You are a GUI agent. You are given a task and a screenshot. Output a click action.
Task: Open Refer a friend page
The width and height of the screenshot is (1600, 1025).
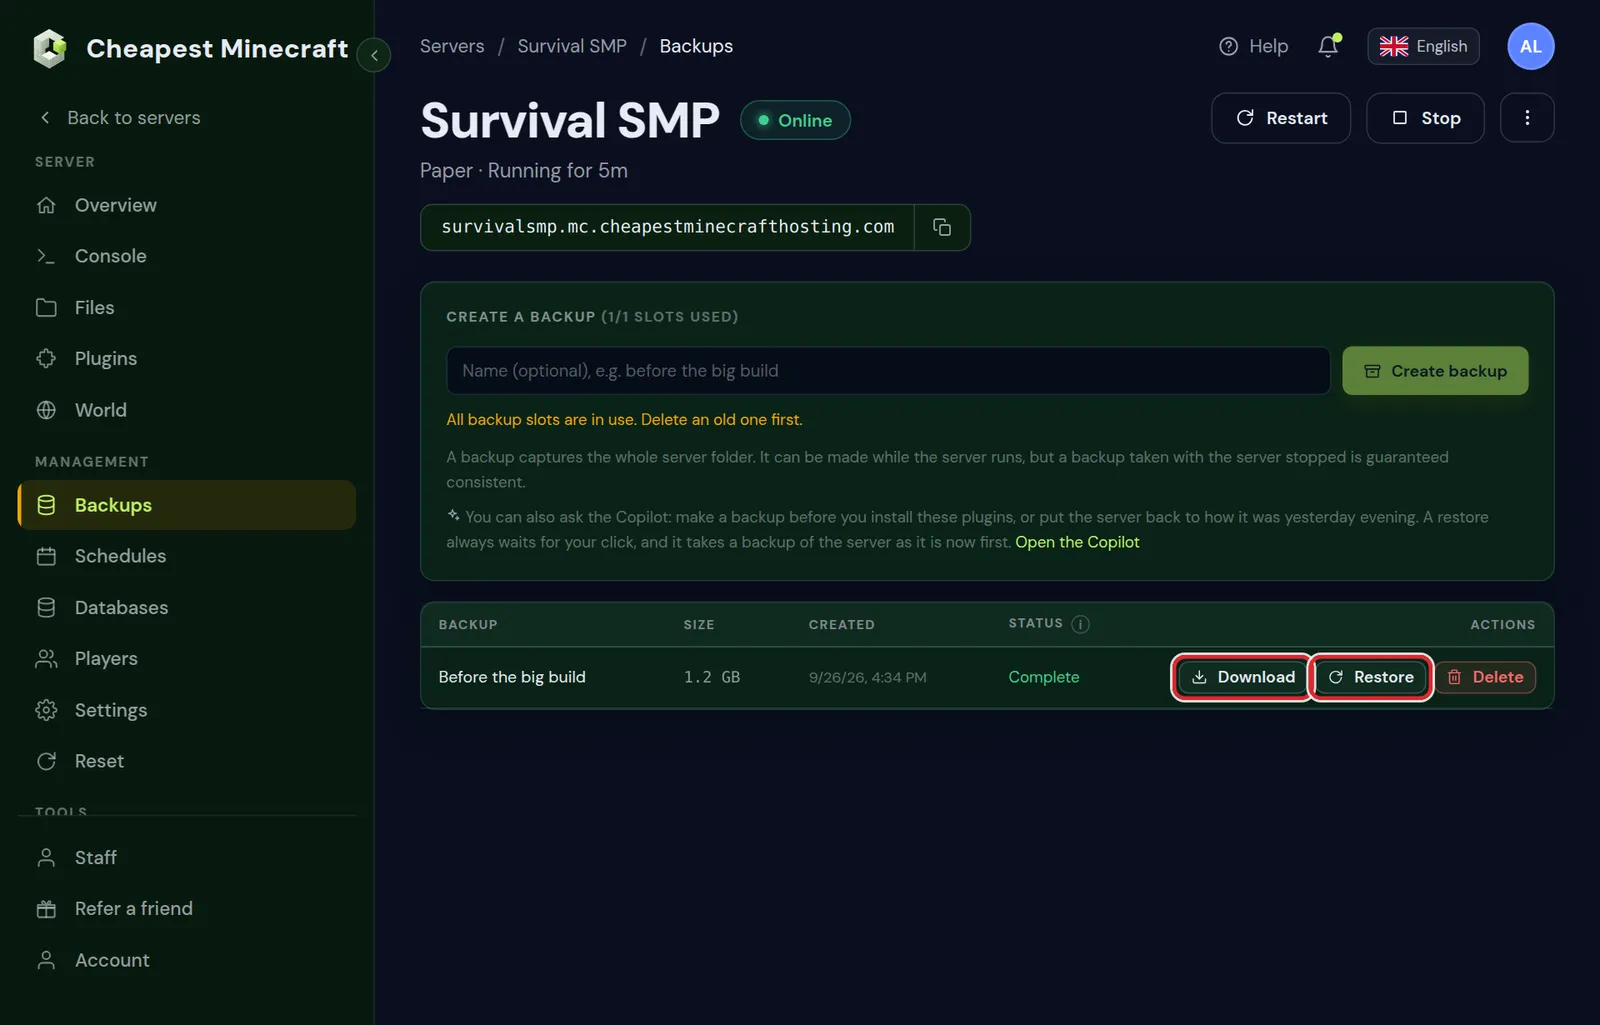coord(187,909)
